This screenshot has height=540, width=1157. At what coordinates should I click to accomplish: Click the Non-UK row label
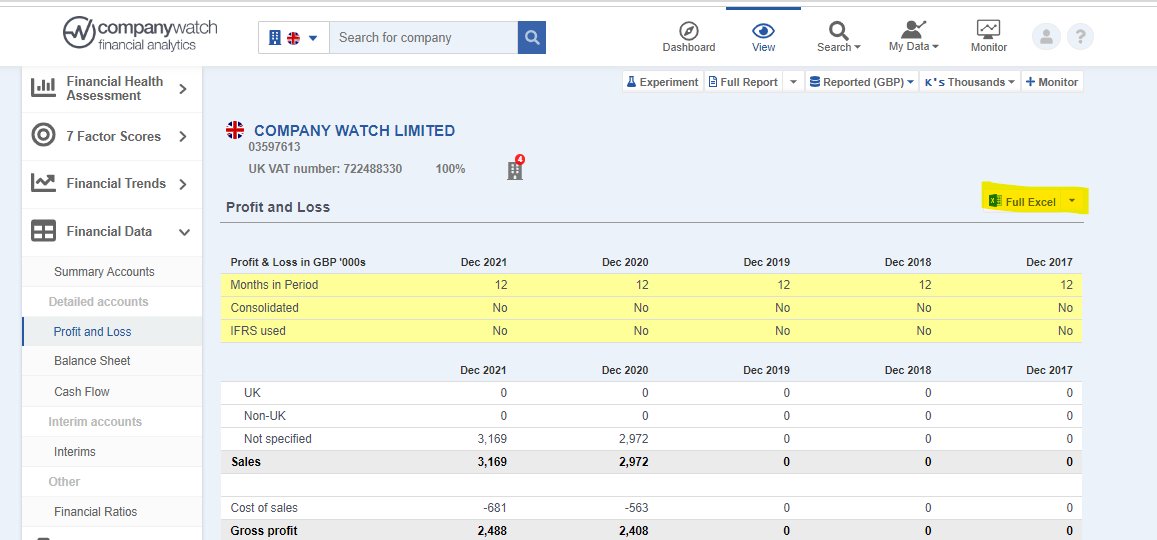point(264,416)
